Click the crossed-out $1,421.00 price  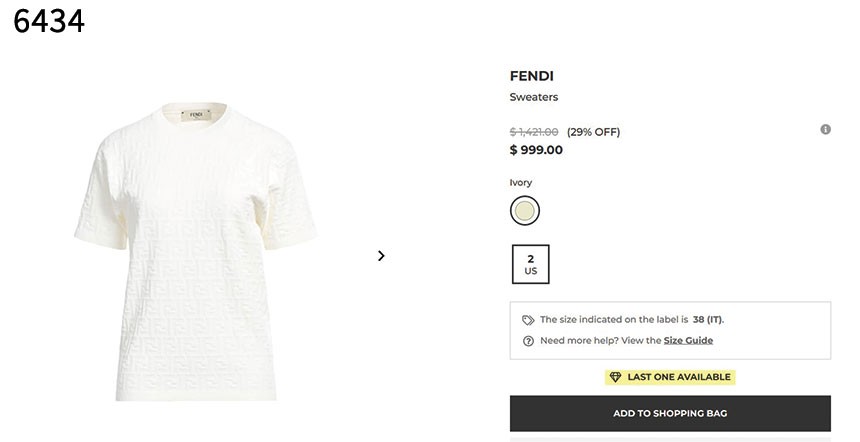pyautogui.click(x=534, y=132)
